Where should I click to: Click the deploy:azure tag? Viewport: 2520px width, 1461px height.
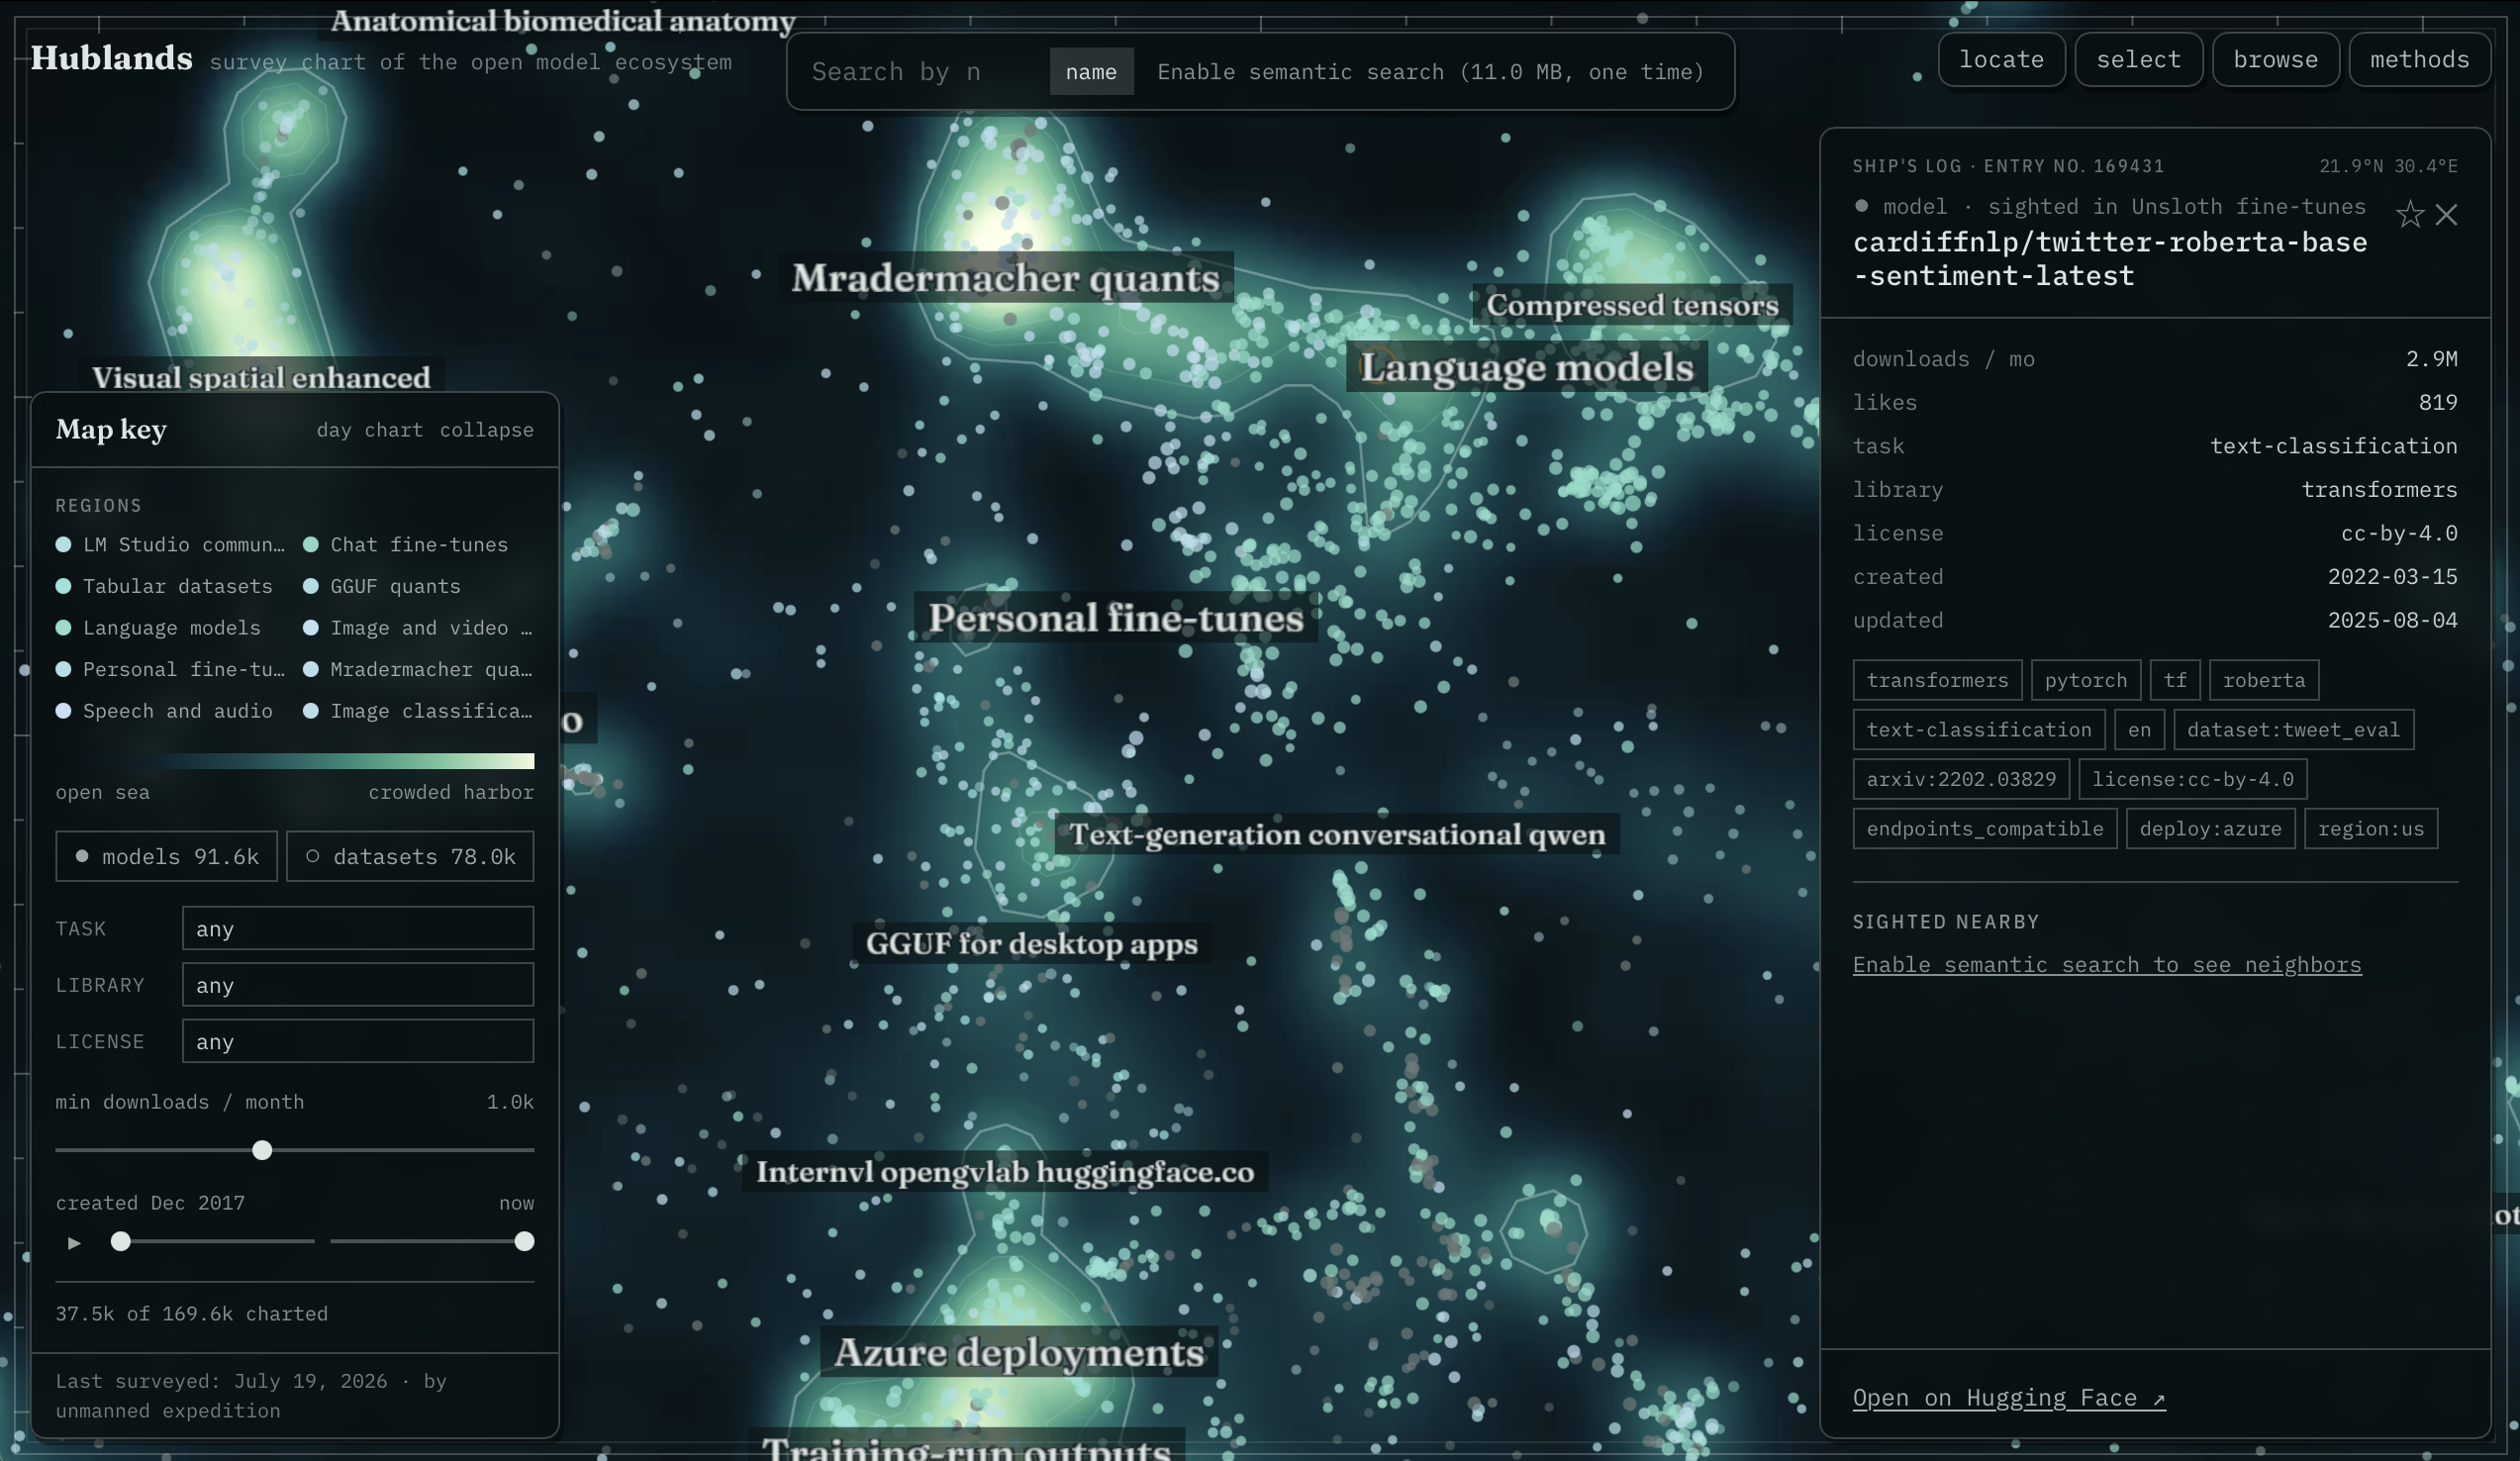[2210, 828]
